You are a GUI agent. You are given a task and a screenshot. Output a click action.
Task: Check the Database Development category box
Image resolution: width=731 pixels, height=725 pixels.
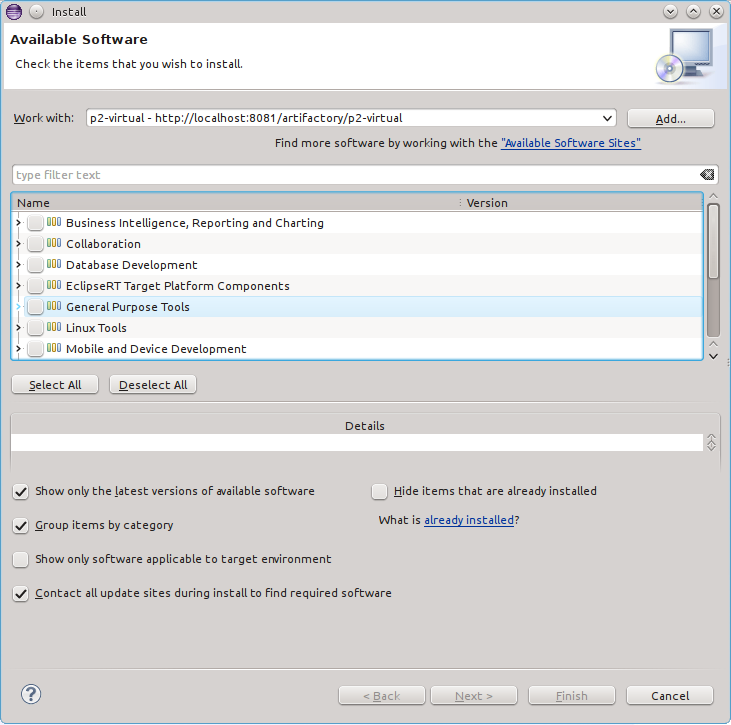point(35,265)
